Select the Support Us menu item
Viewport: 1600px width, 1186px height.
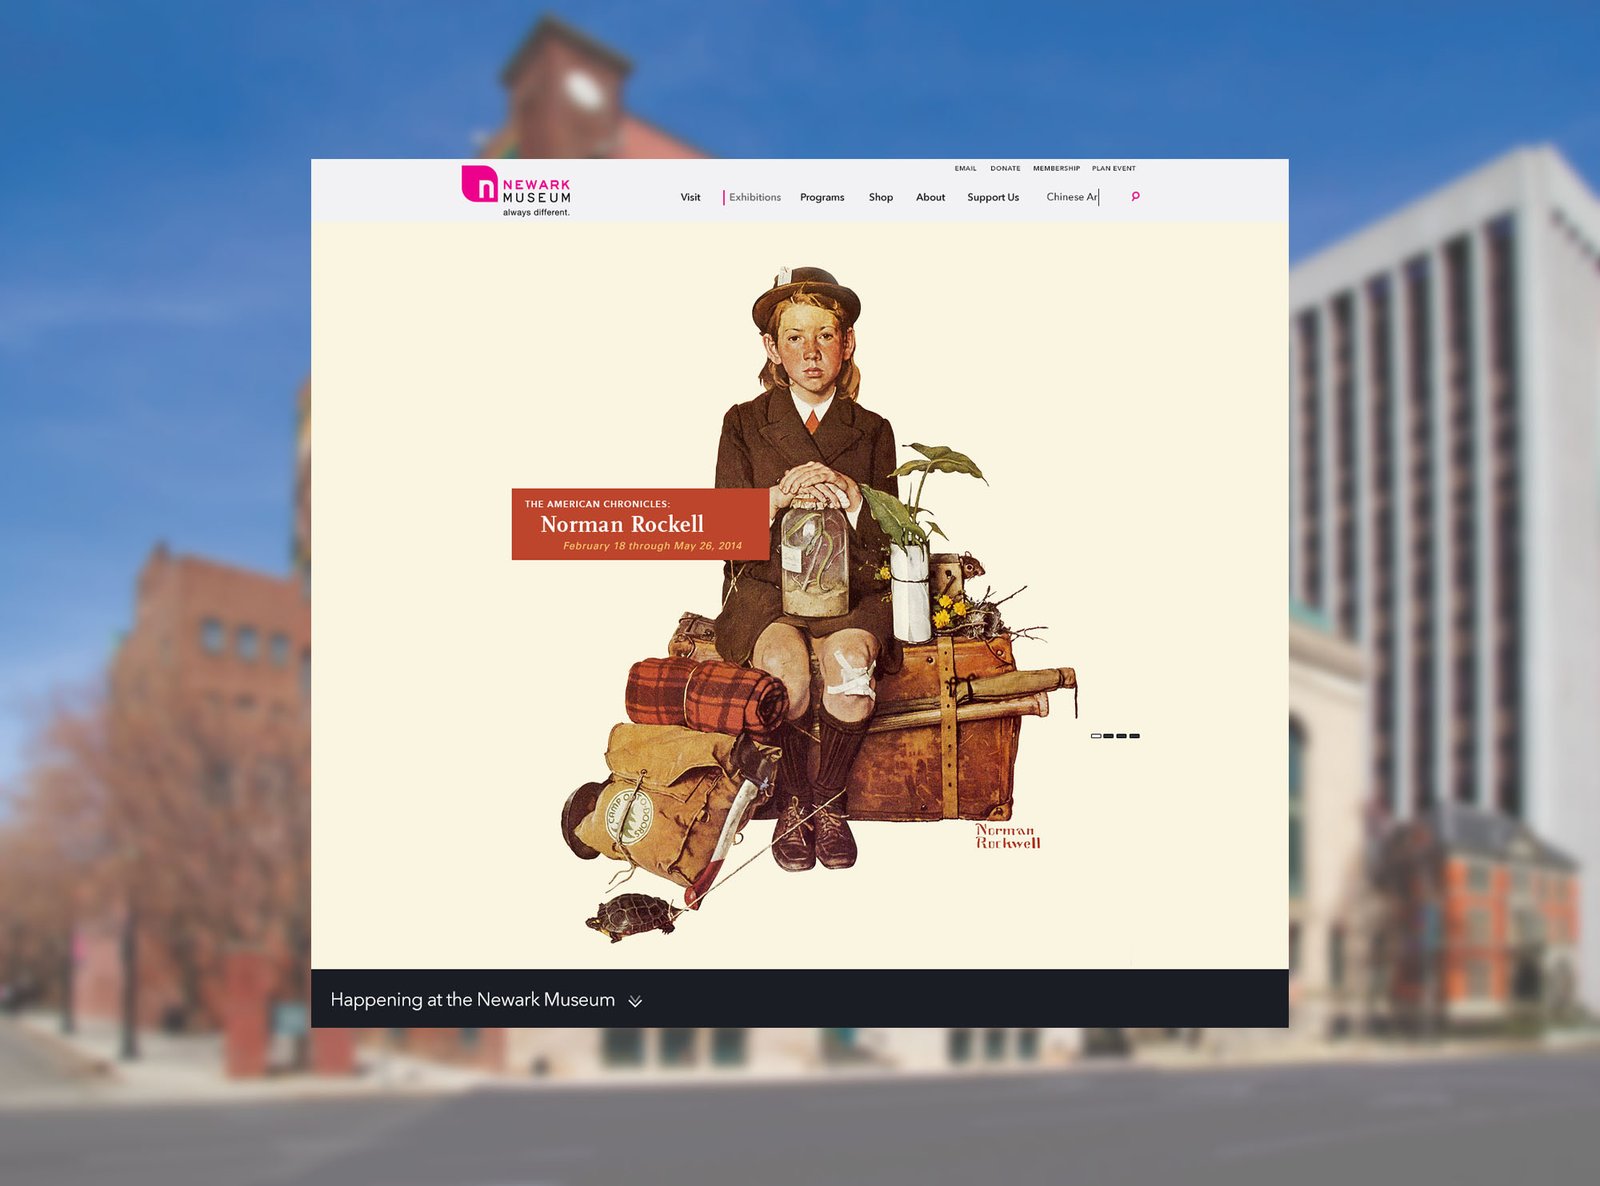993,197
